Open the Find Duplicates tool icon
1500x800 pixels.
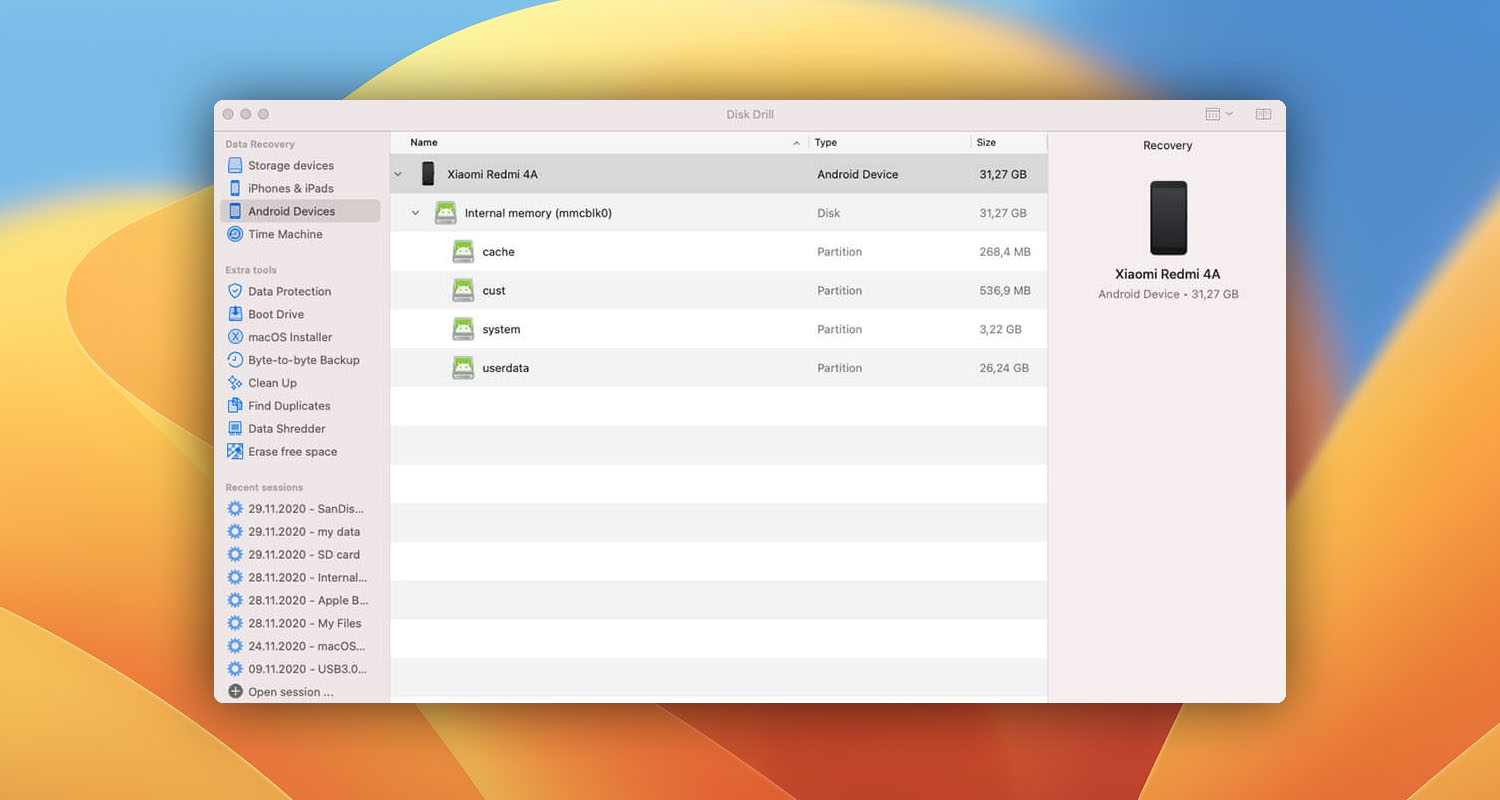pos(235,406)
